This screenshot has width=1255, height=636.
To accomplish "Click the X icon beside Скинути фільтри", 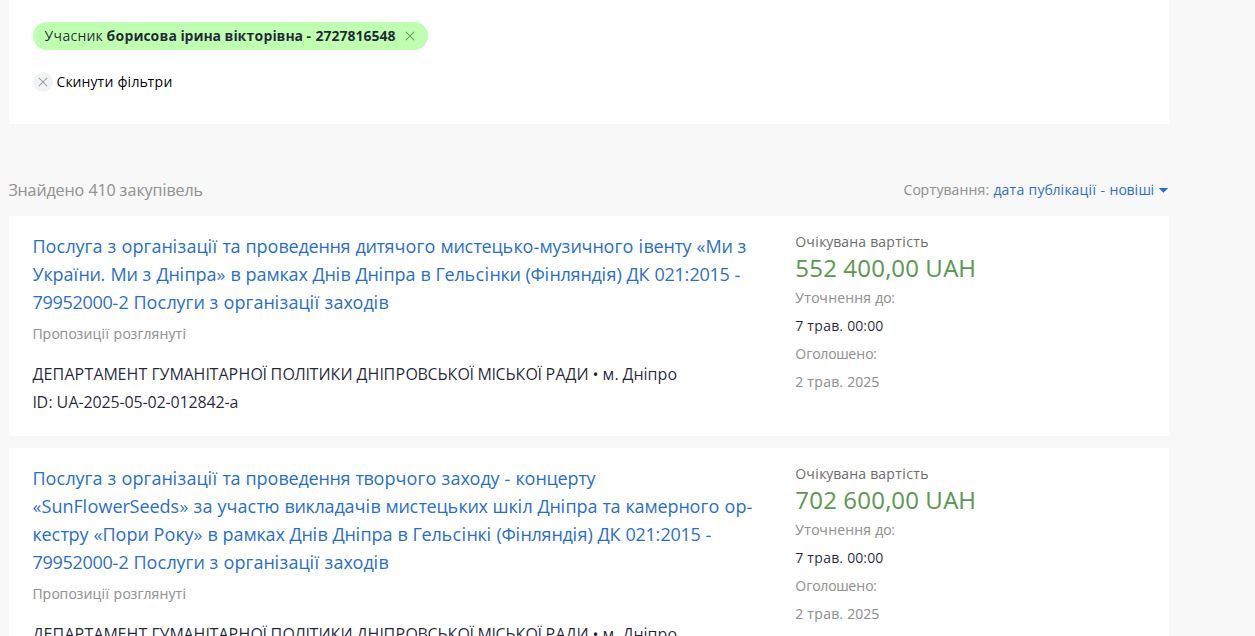I will [42, 82].
